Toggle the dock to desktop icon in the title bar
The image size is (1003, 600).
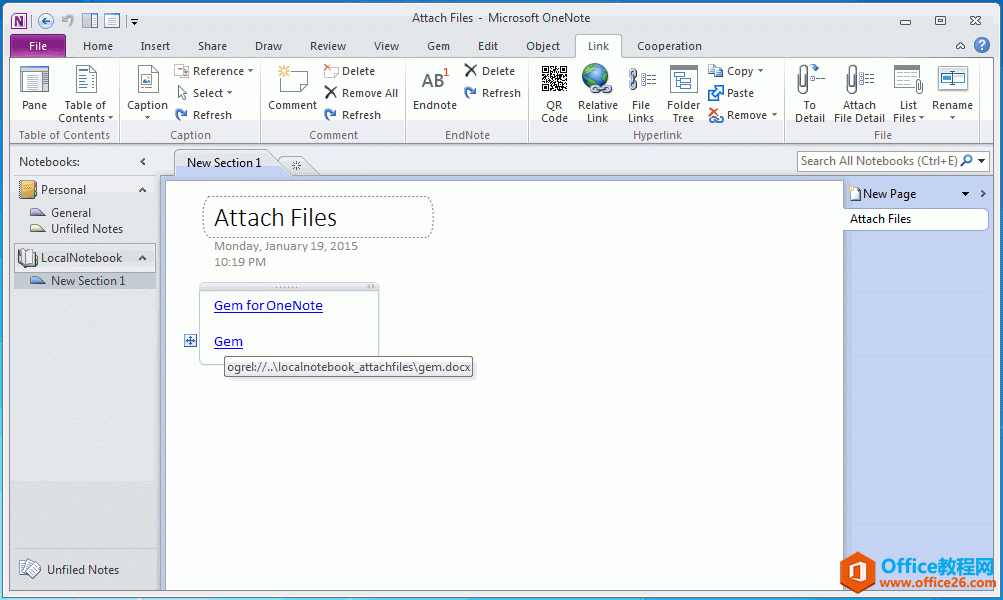[90, 20]
